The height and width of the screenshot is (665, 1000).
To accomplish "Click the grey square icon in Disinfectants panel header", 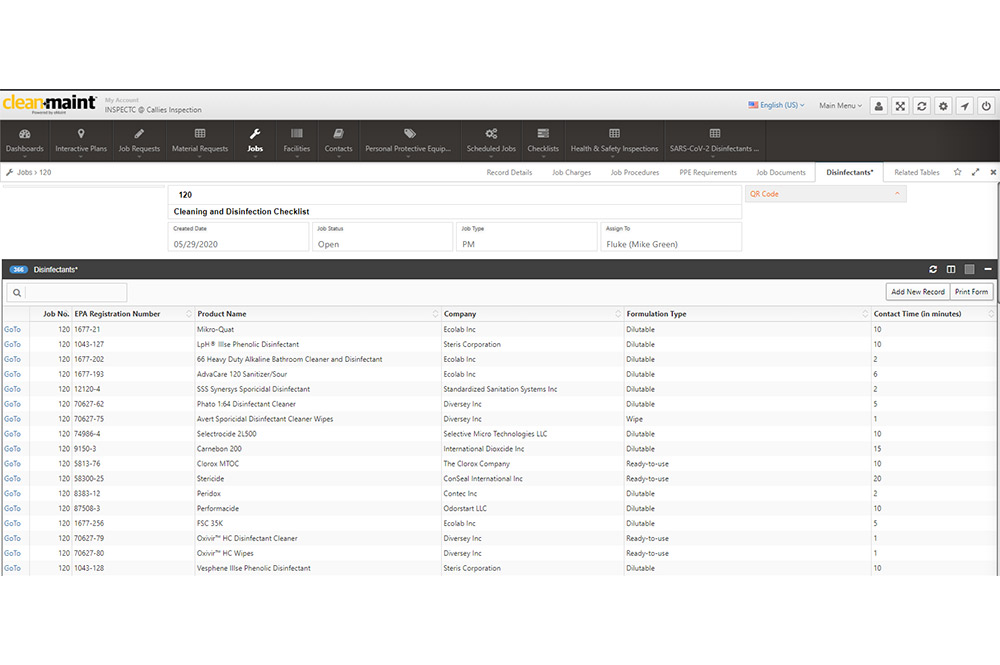I will [x=969, y=270].
